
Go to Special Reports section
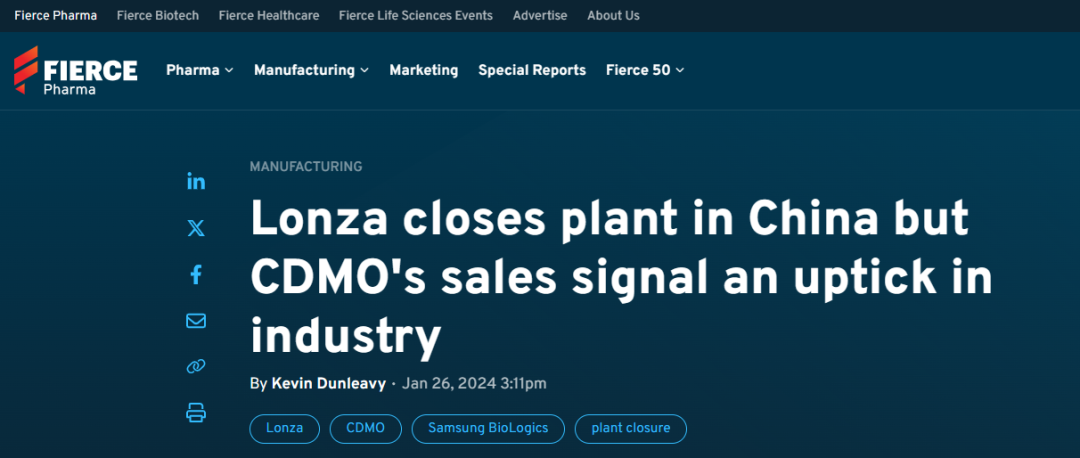[532, 70]
